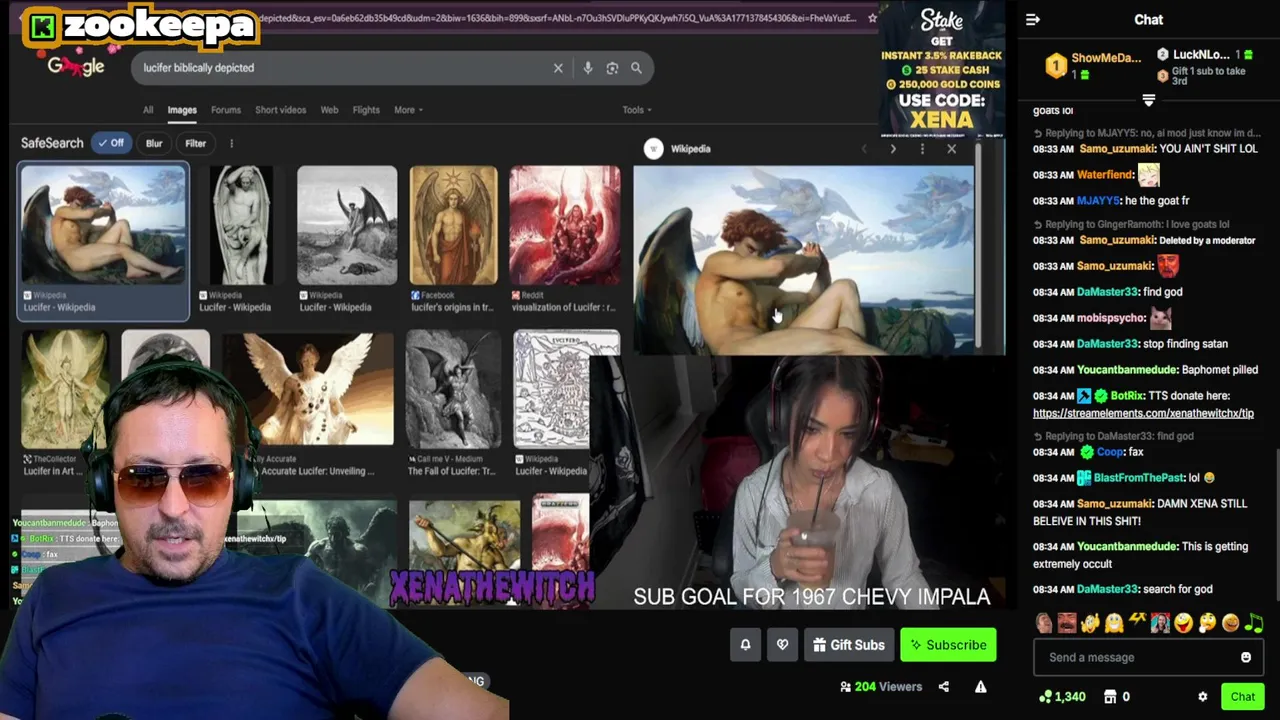Click notification bell under the stream
1280x720 pixels.
click(x=745, y=645)
